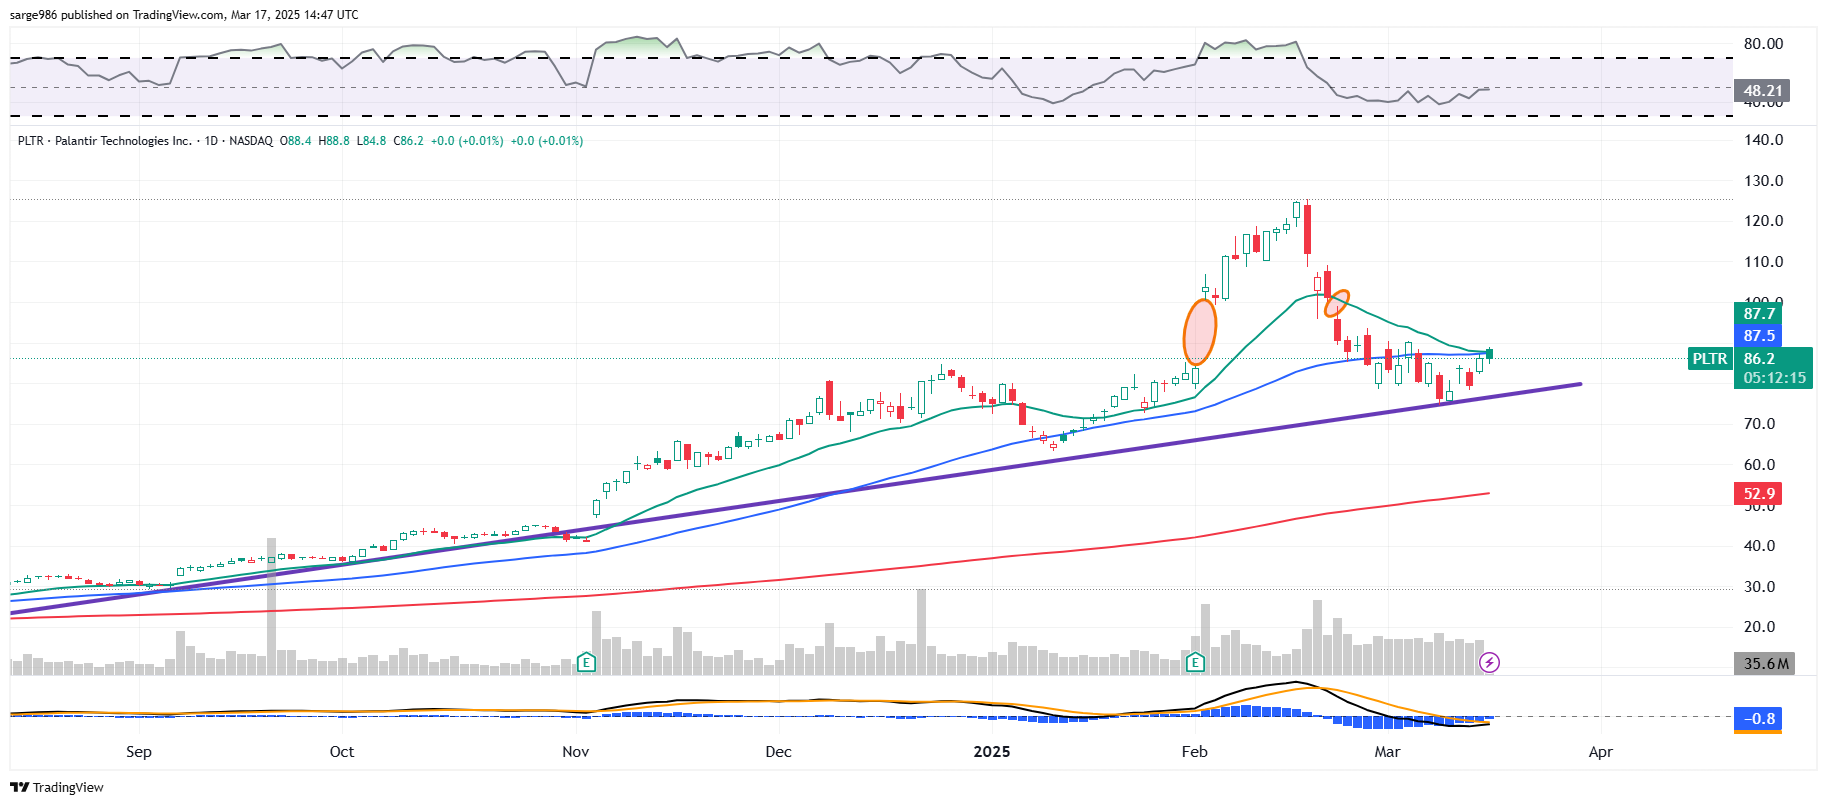Screen dimensions: 1827x805
Task: Click the 35.6M volume label
Action: tap(1765, 664)
